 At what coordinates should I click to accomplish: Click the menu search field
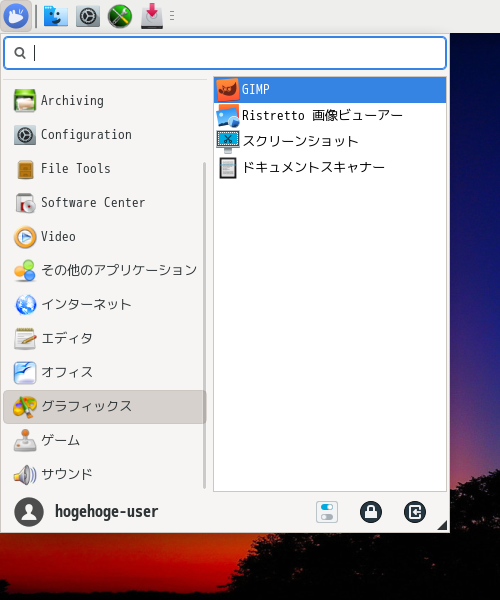pyautogui.click(x=225, y=53)
